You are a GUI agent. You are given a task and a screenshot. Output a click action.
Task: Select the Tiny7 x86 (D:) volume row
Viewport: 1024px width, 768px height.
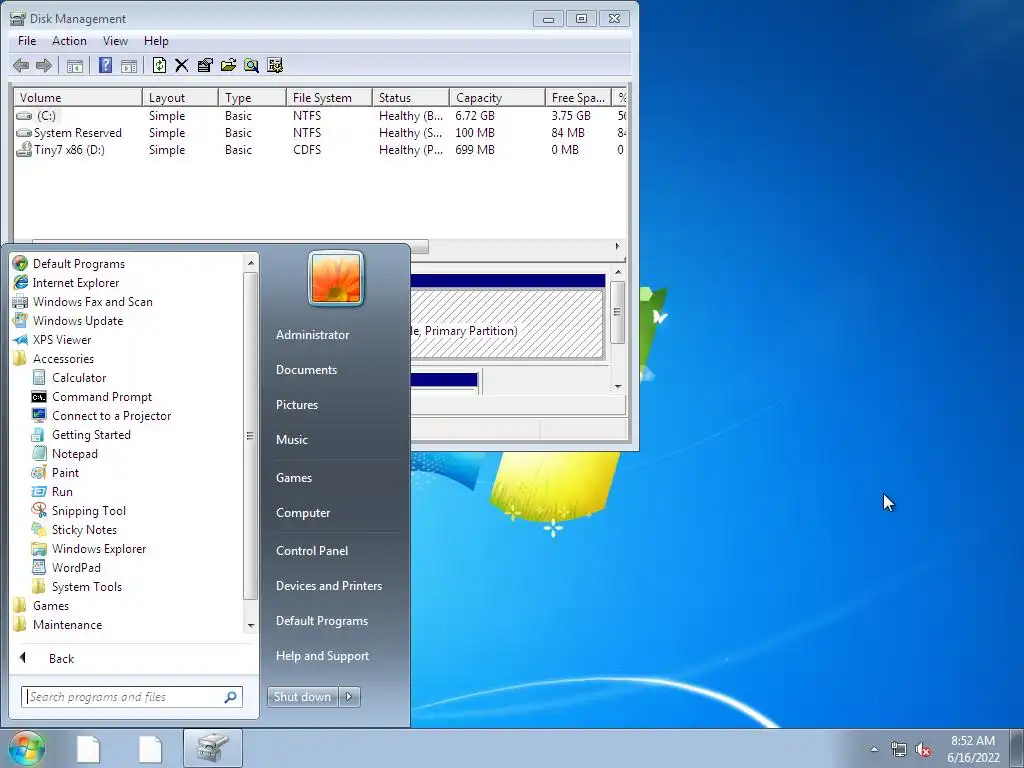click(x=319, y=150)
